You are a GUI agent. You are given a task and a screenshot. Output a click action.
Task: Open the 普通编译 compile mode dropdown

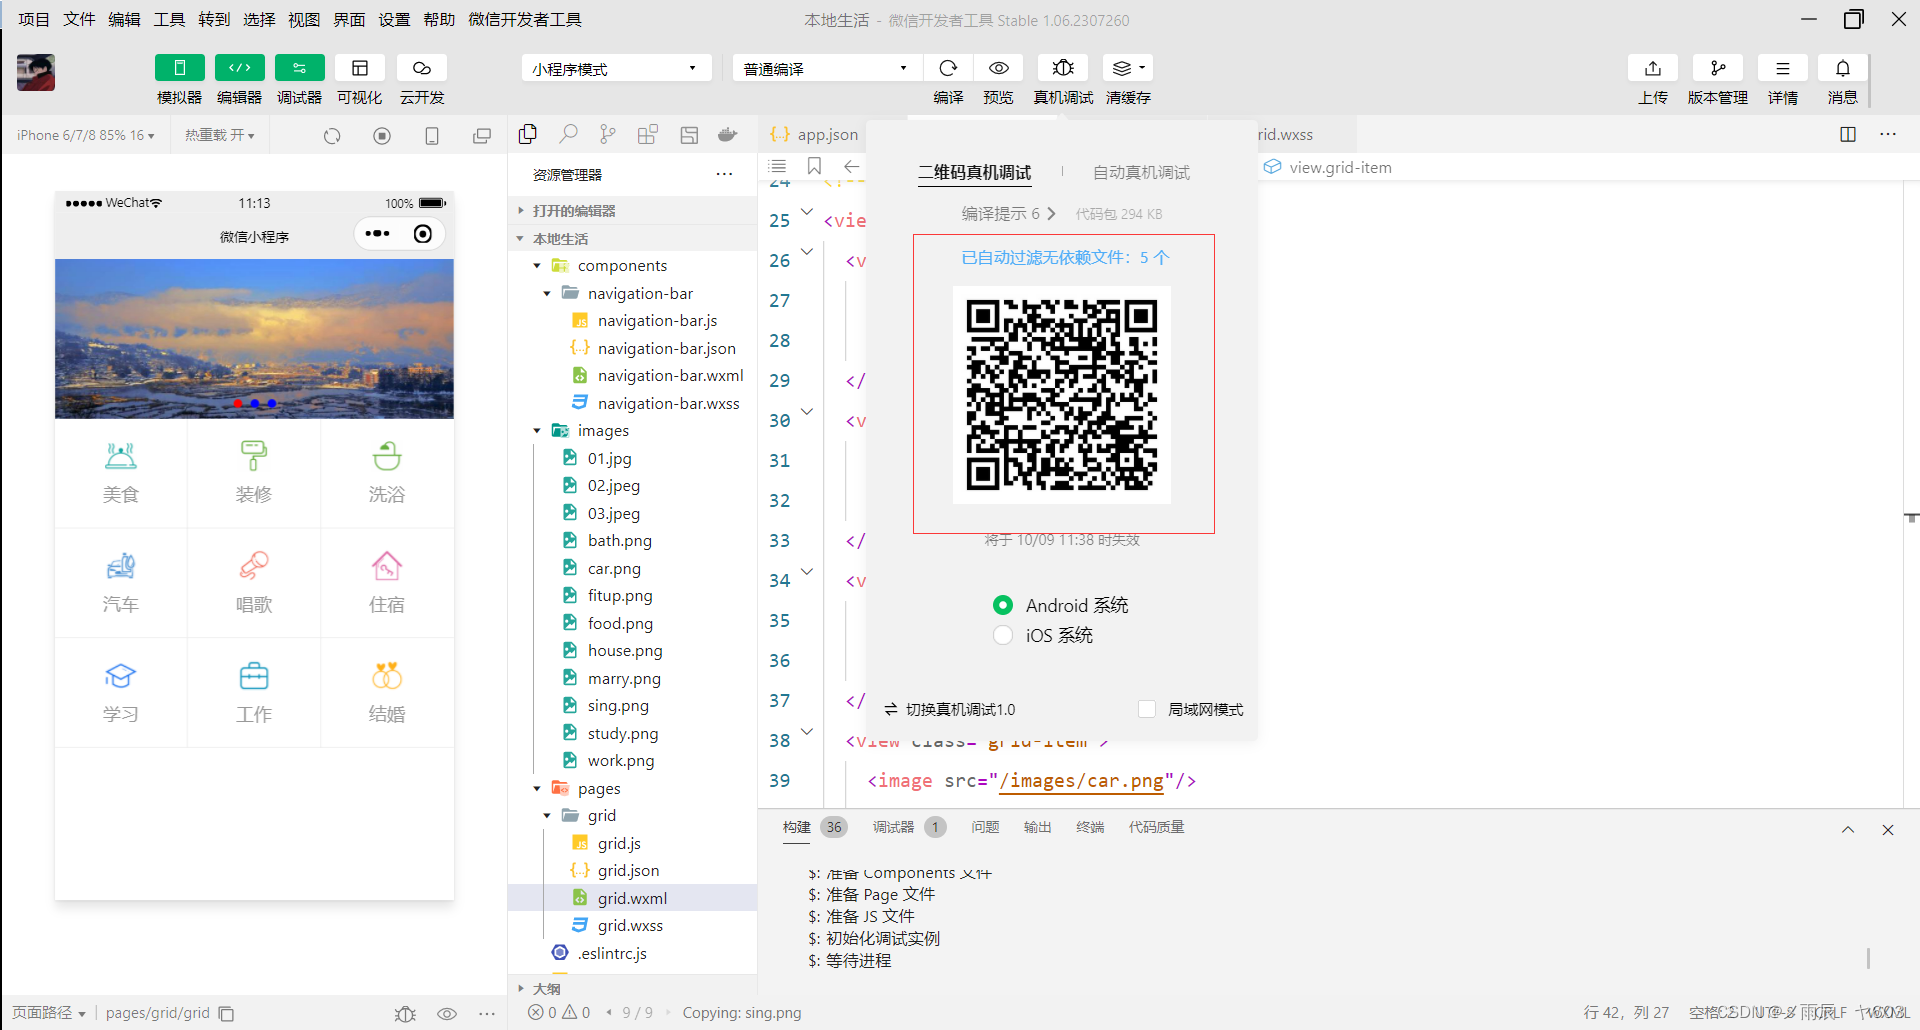(x=826, y=68)
